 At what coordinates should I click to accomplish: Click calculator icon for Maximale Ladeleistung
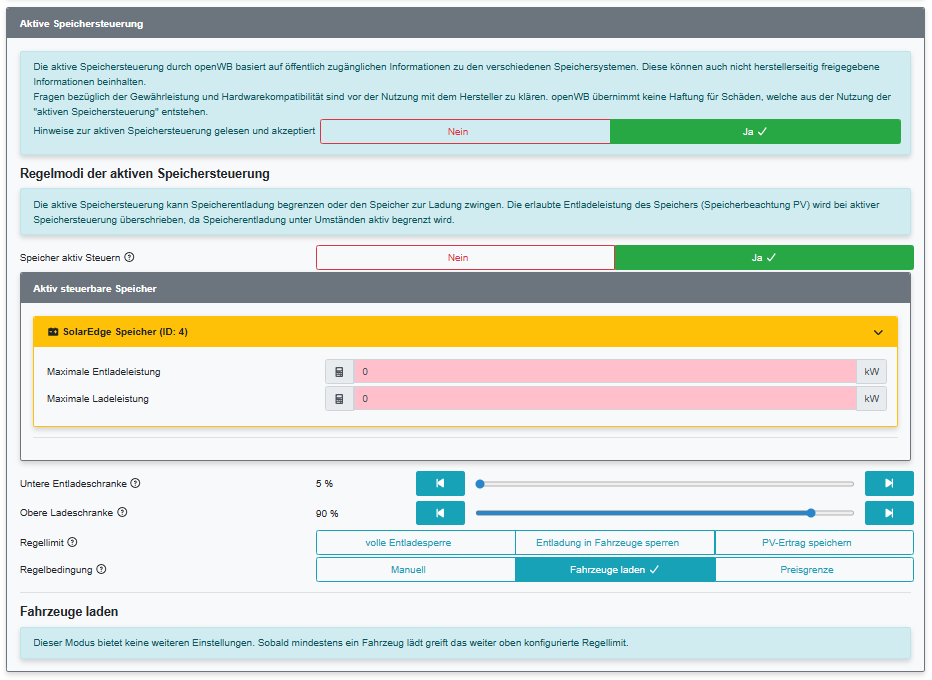coord(339,399)
